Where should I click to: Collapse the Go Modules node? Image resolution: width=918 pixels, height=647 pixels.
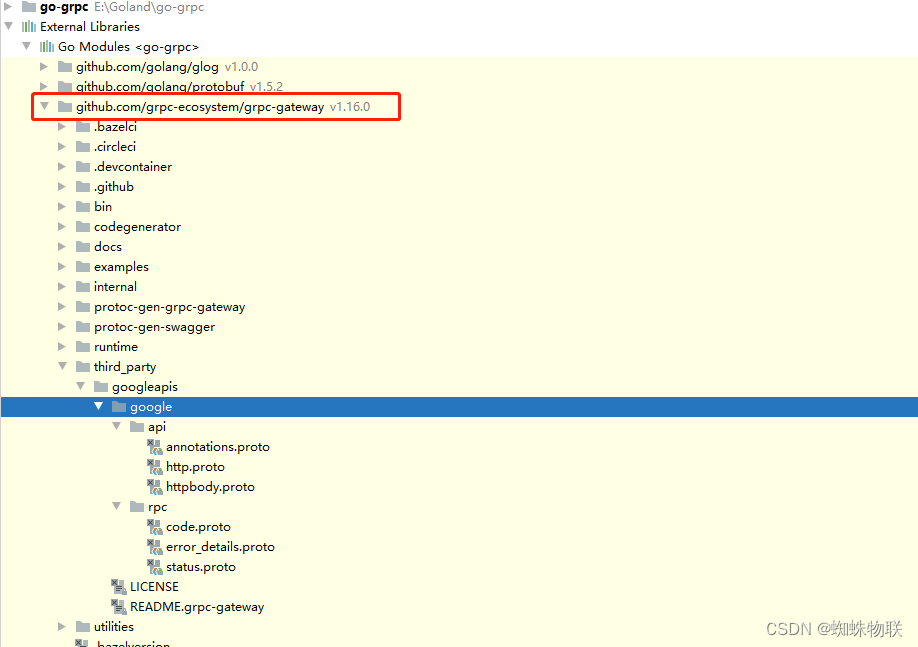click(27, 46)
